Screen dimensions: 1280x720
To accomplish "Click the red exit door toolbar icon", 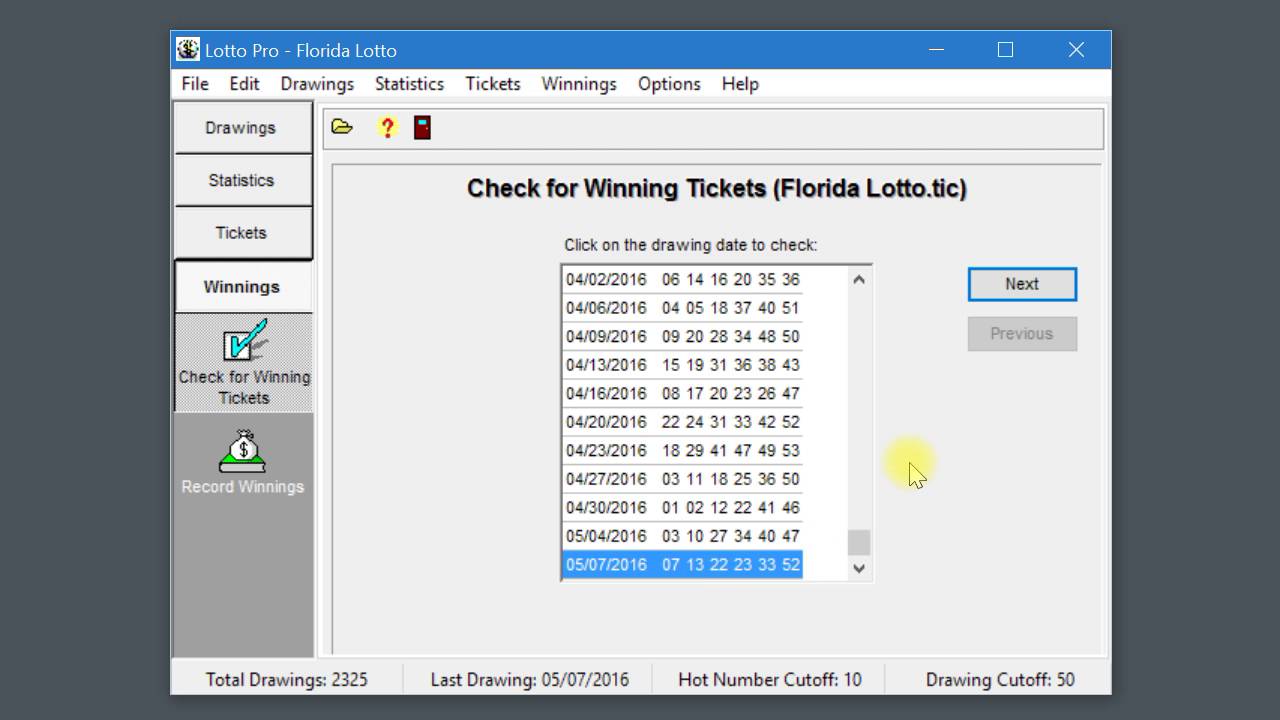I will coord(422,127).
